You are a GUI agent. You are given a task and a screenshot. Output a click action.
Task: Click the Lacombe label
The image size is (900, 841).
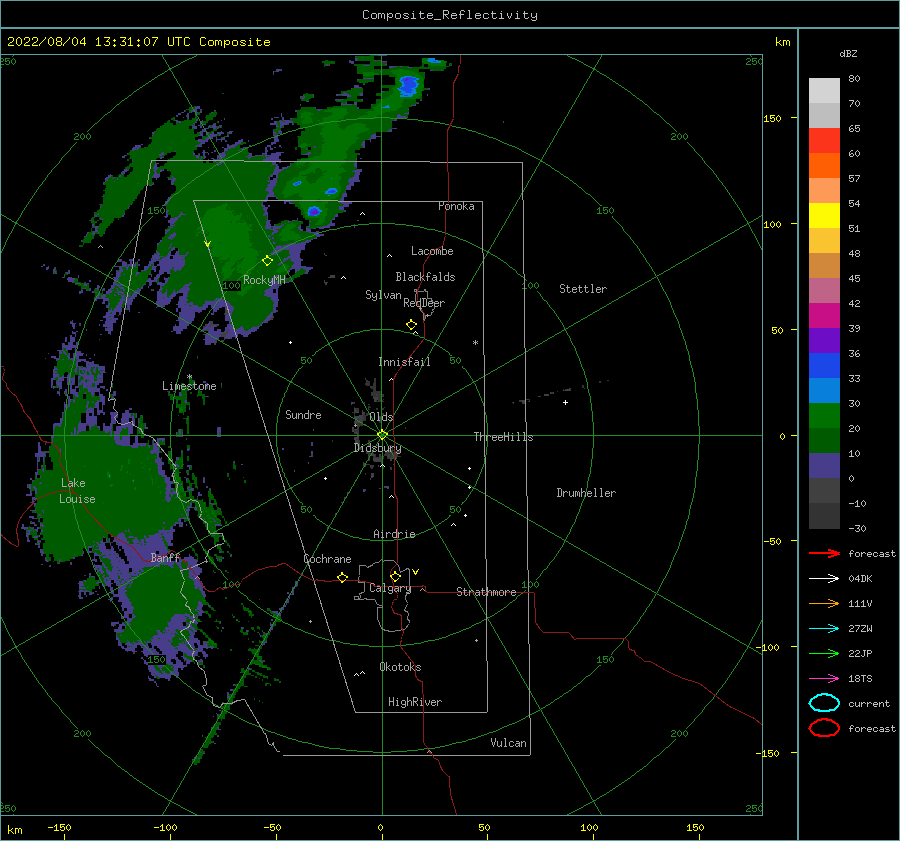tap(432, 251)
